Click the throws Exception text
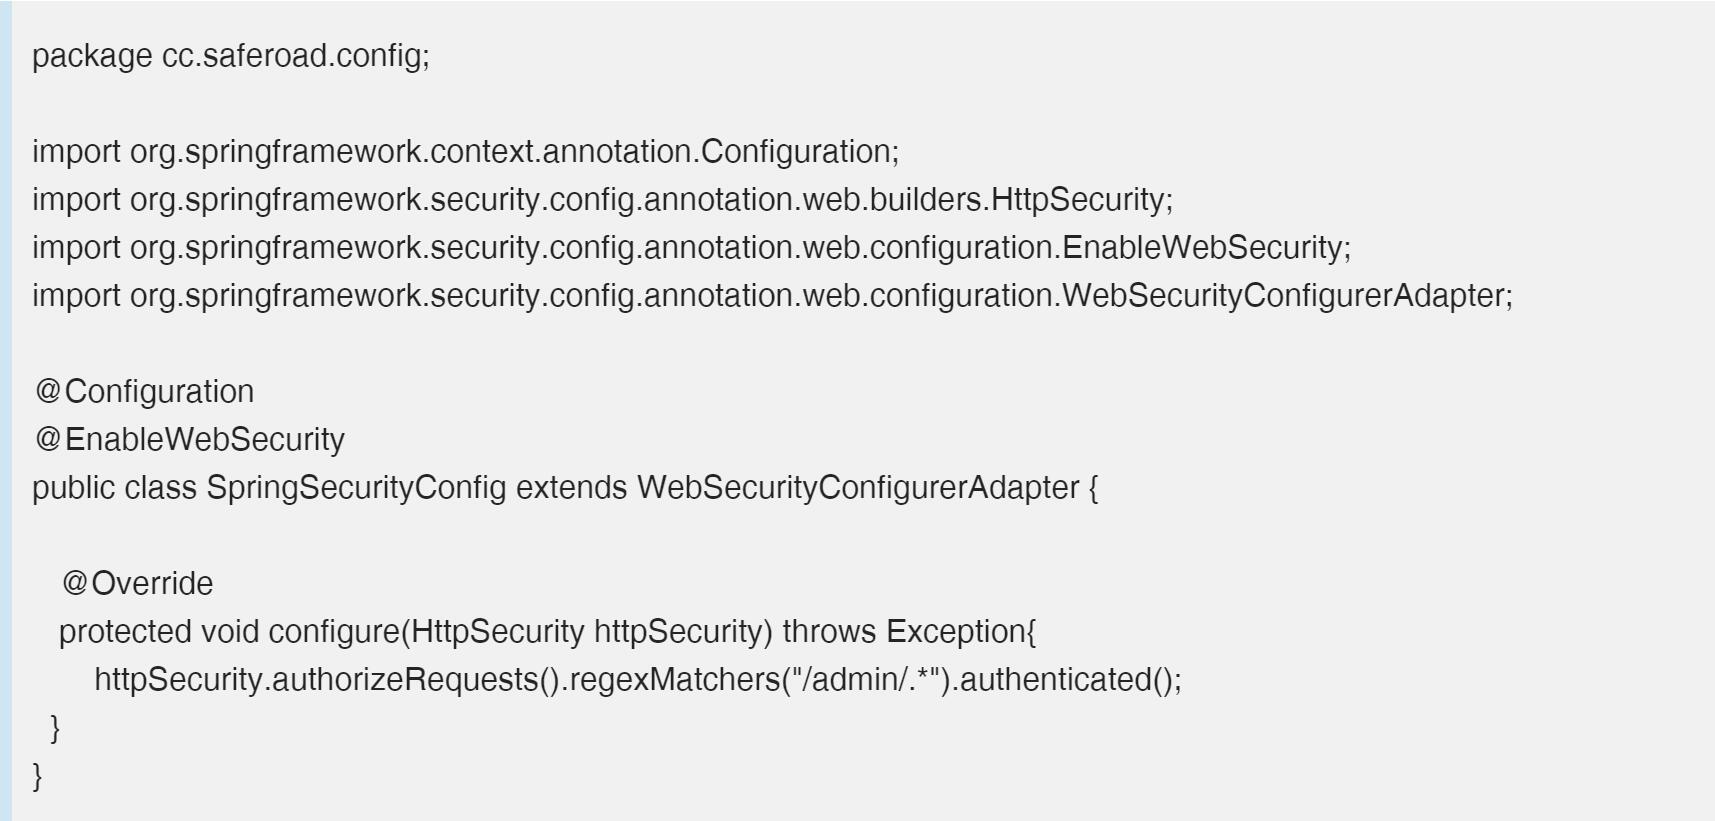Viewport: 1715px width, 821px height. (x=903, y=632)
